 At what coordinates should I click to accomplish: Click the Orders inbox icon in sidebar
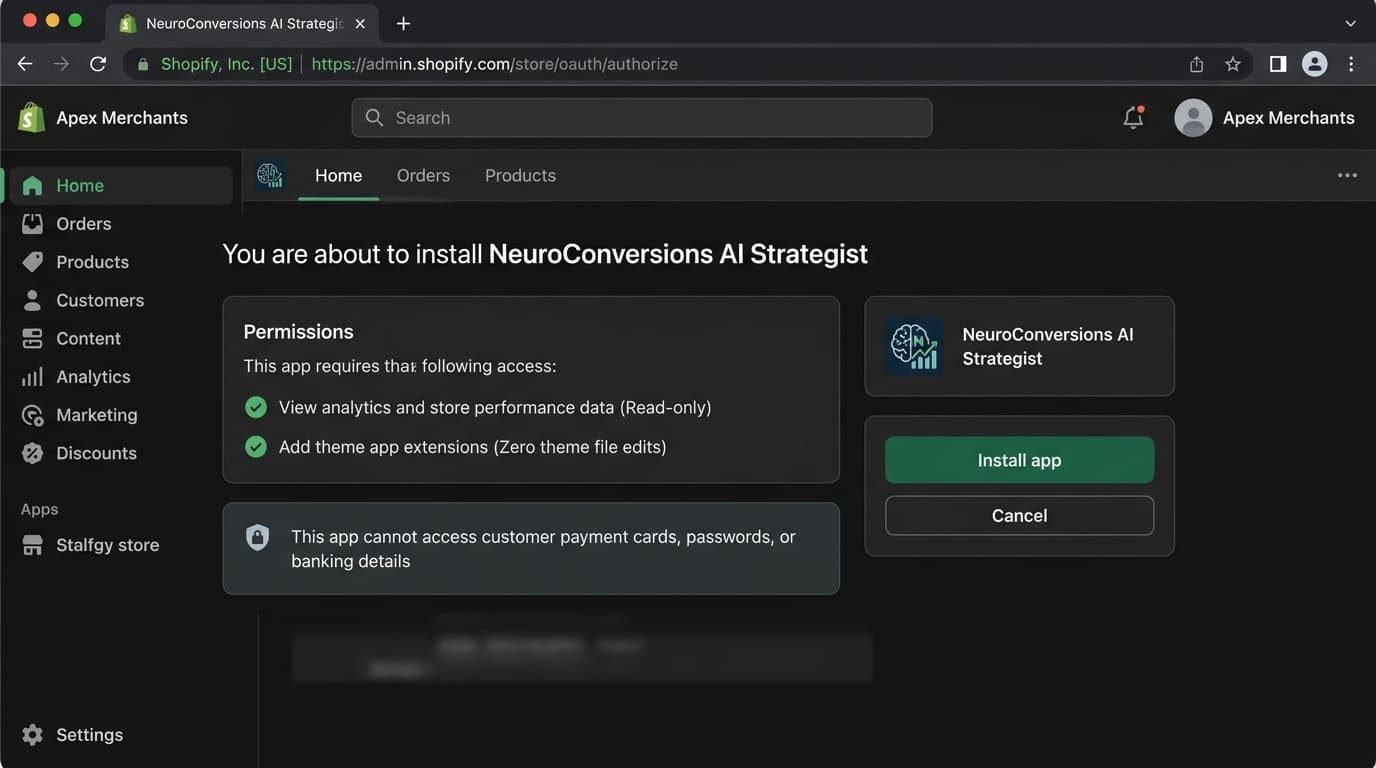[x=32, y=224]
